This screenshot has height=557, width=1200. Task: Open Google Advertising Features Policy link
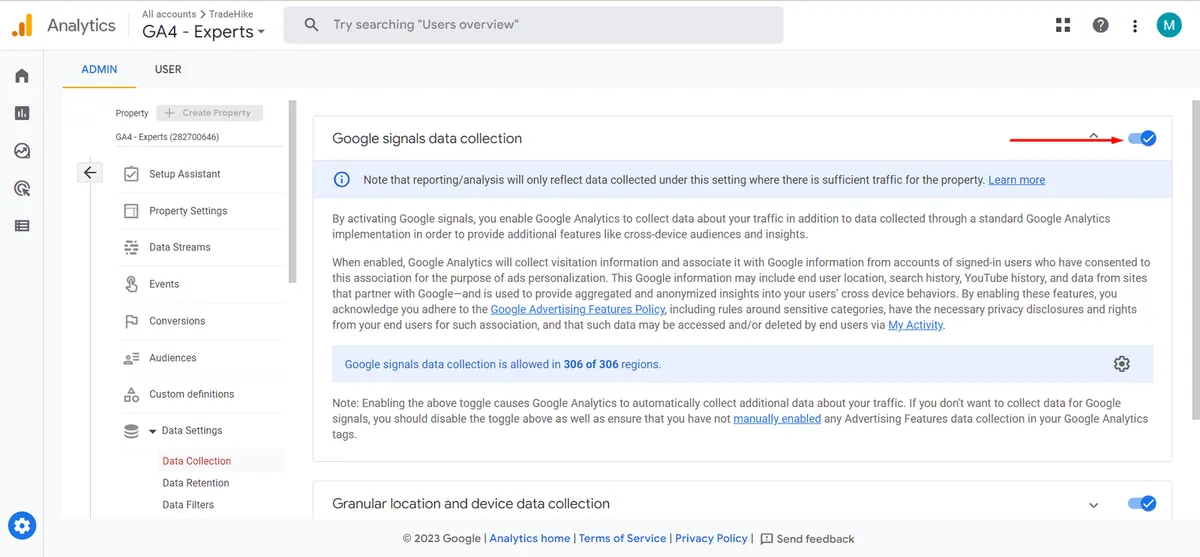click(577, 310)
